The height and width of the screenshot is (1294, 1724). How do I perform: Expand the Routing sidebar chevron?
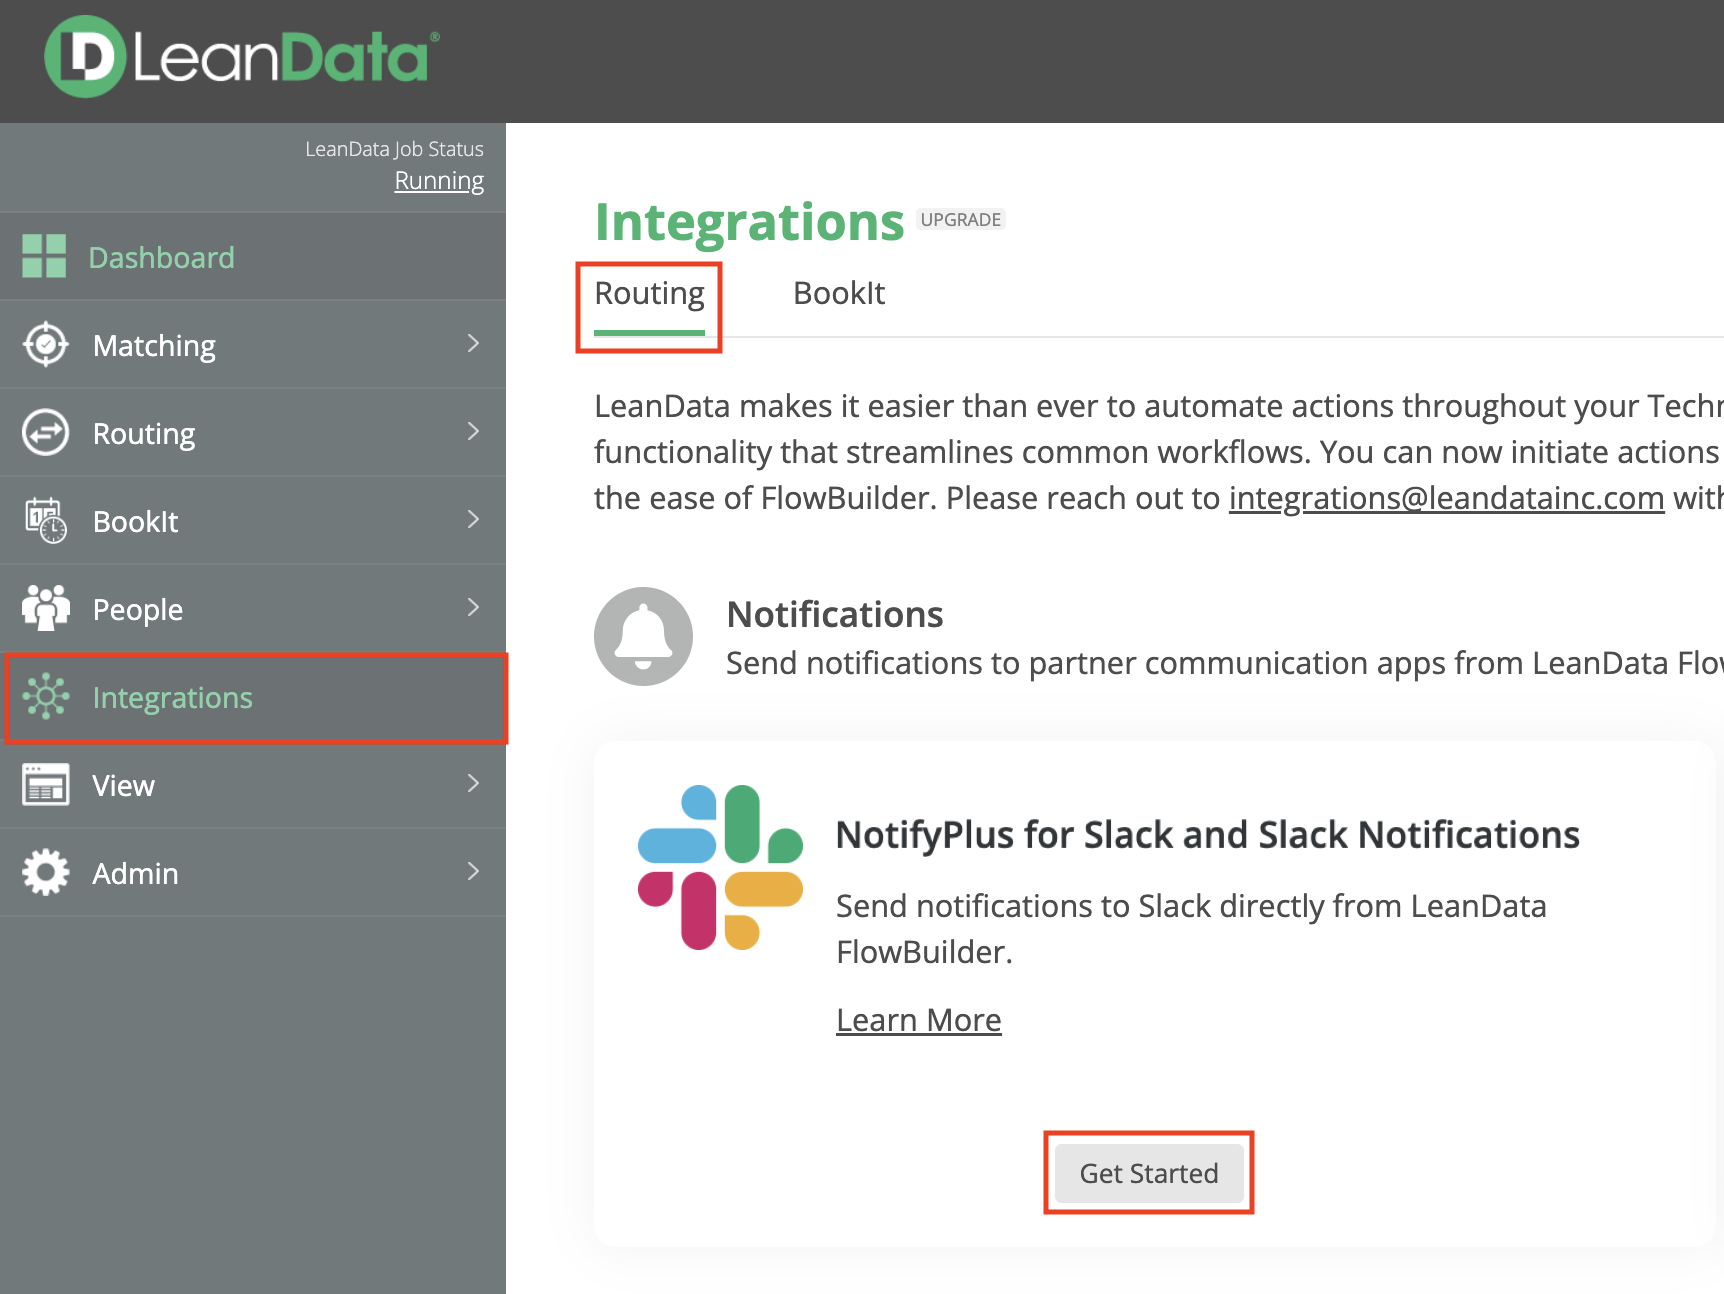click(x=473, y=432)
